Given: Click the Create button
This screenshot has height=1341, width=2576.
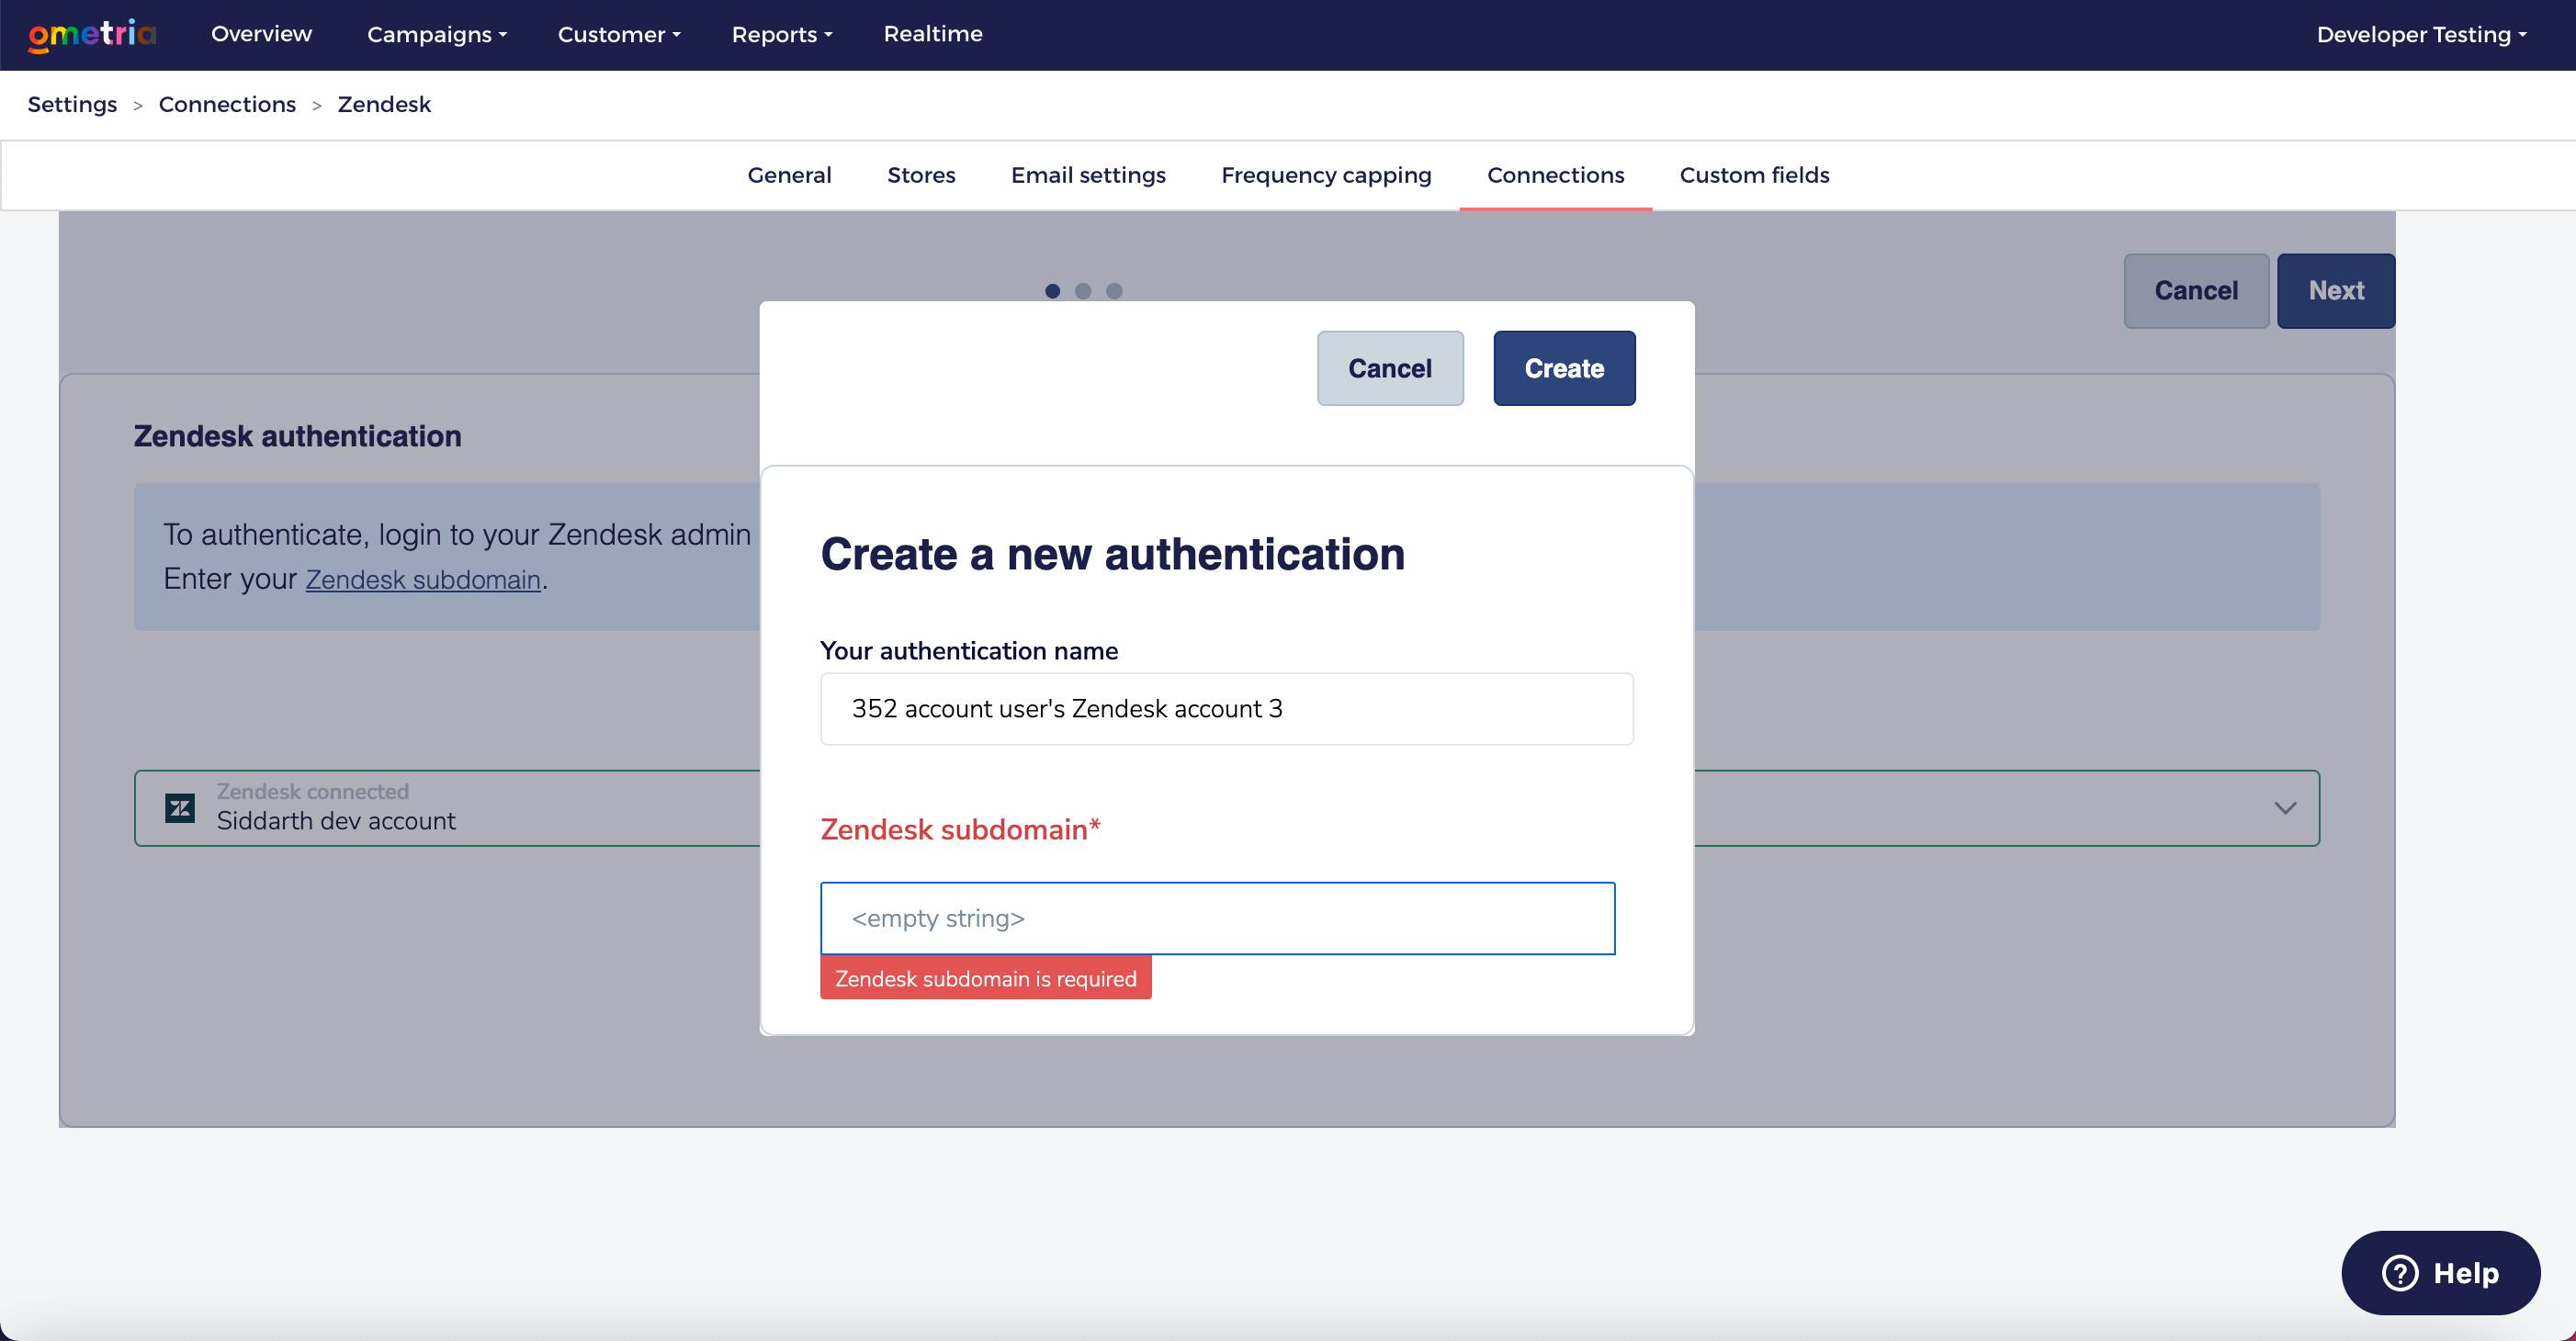Looking at the screenshot, I should (1564, 368).
